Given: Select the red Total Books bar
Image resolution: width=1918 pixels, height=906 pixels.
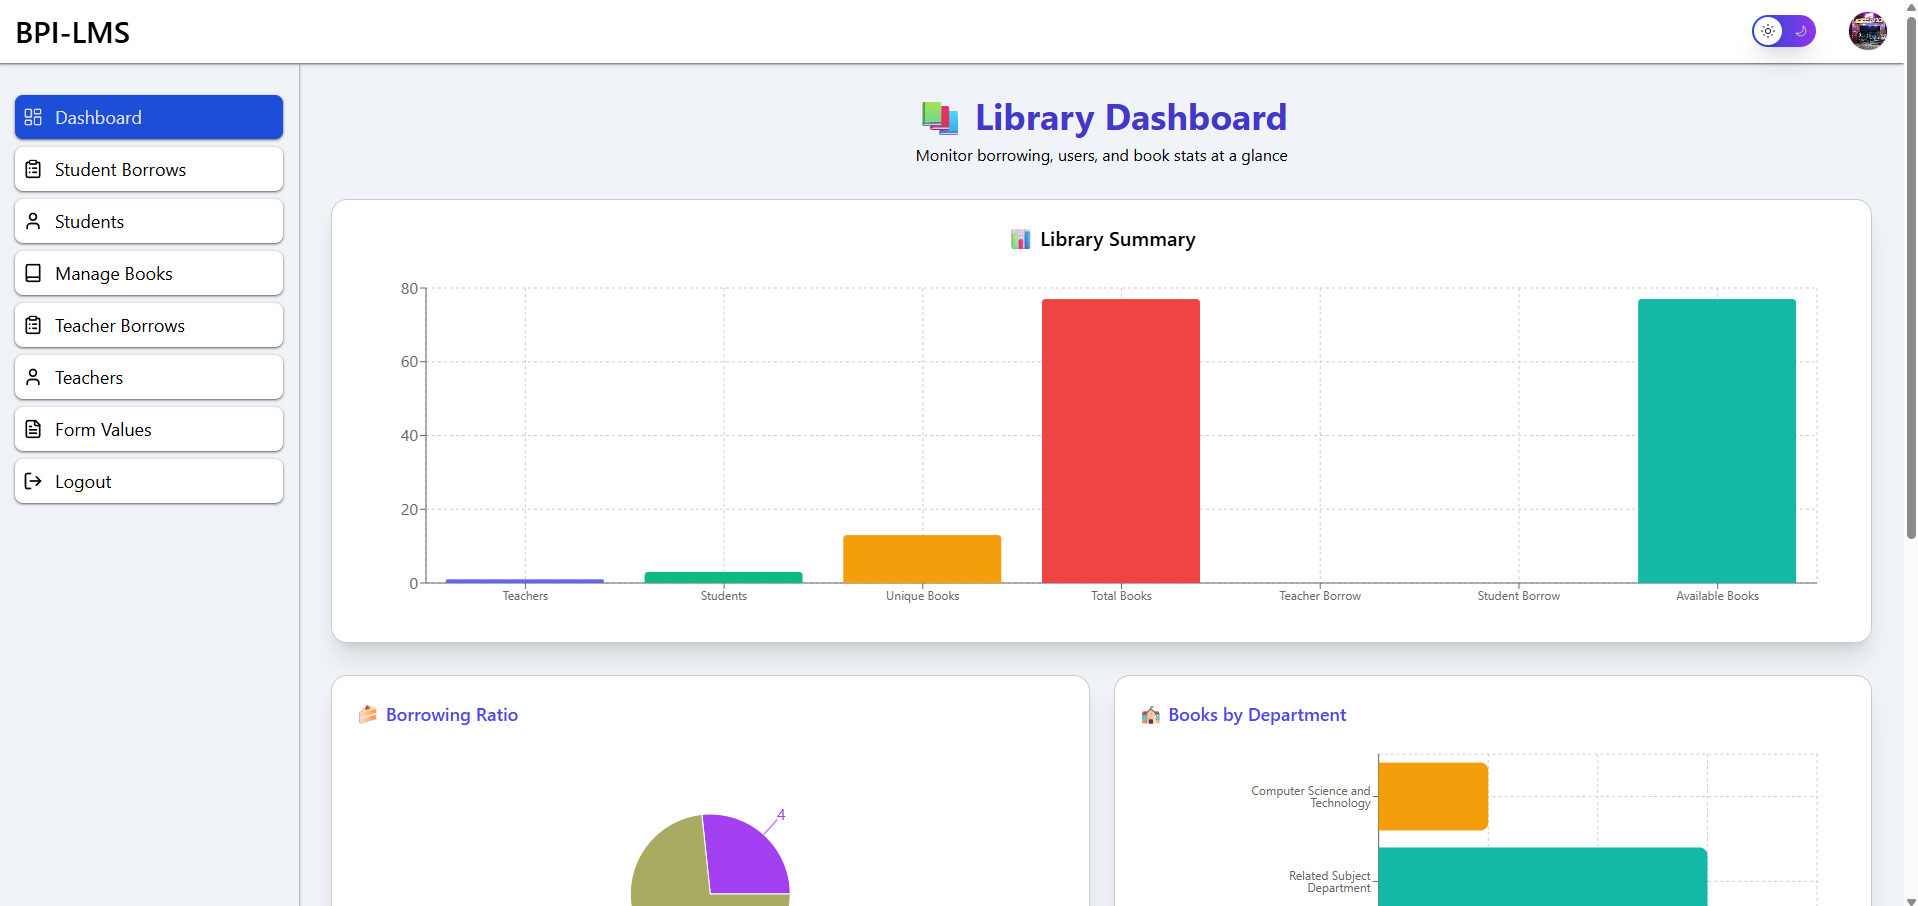Looking at the screenshot, I should point(1121,440).
